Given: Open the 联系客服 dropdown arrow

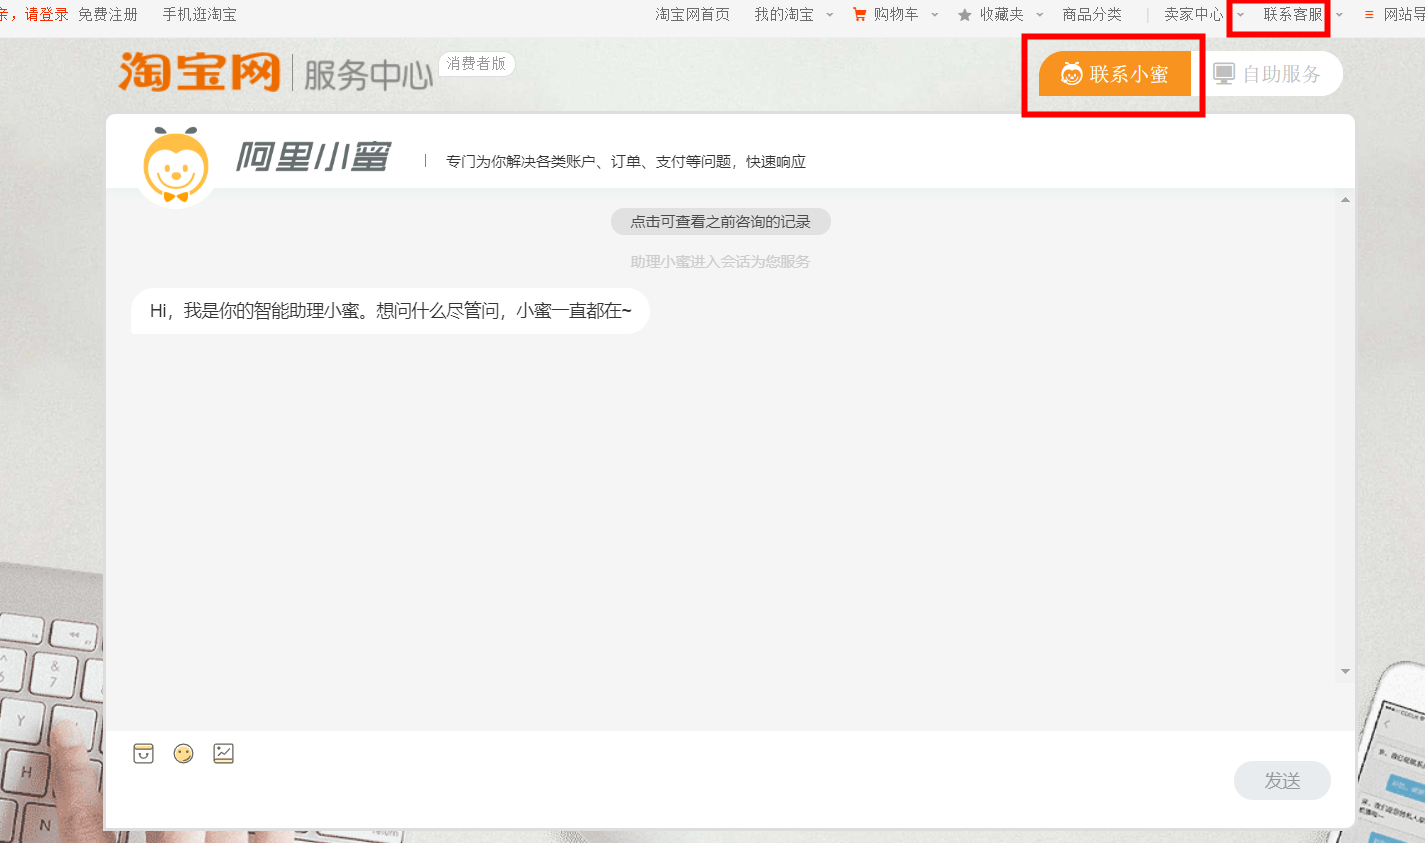Looking at the screenshot, I should click(1338, 16).
